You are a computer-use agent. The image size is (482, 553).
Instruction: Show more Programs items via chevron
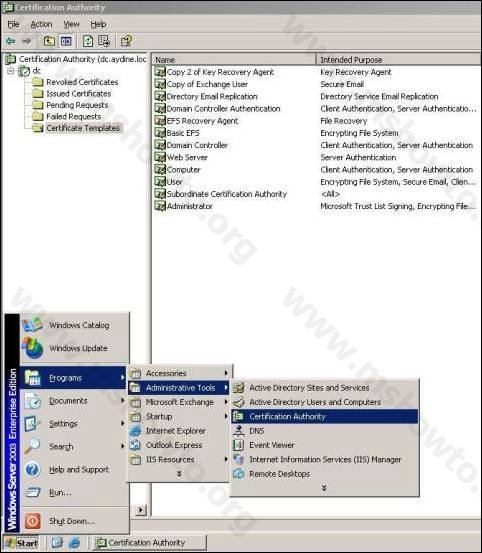(179, 474)
